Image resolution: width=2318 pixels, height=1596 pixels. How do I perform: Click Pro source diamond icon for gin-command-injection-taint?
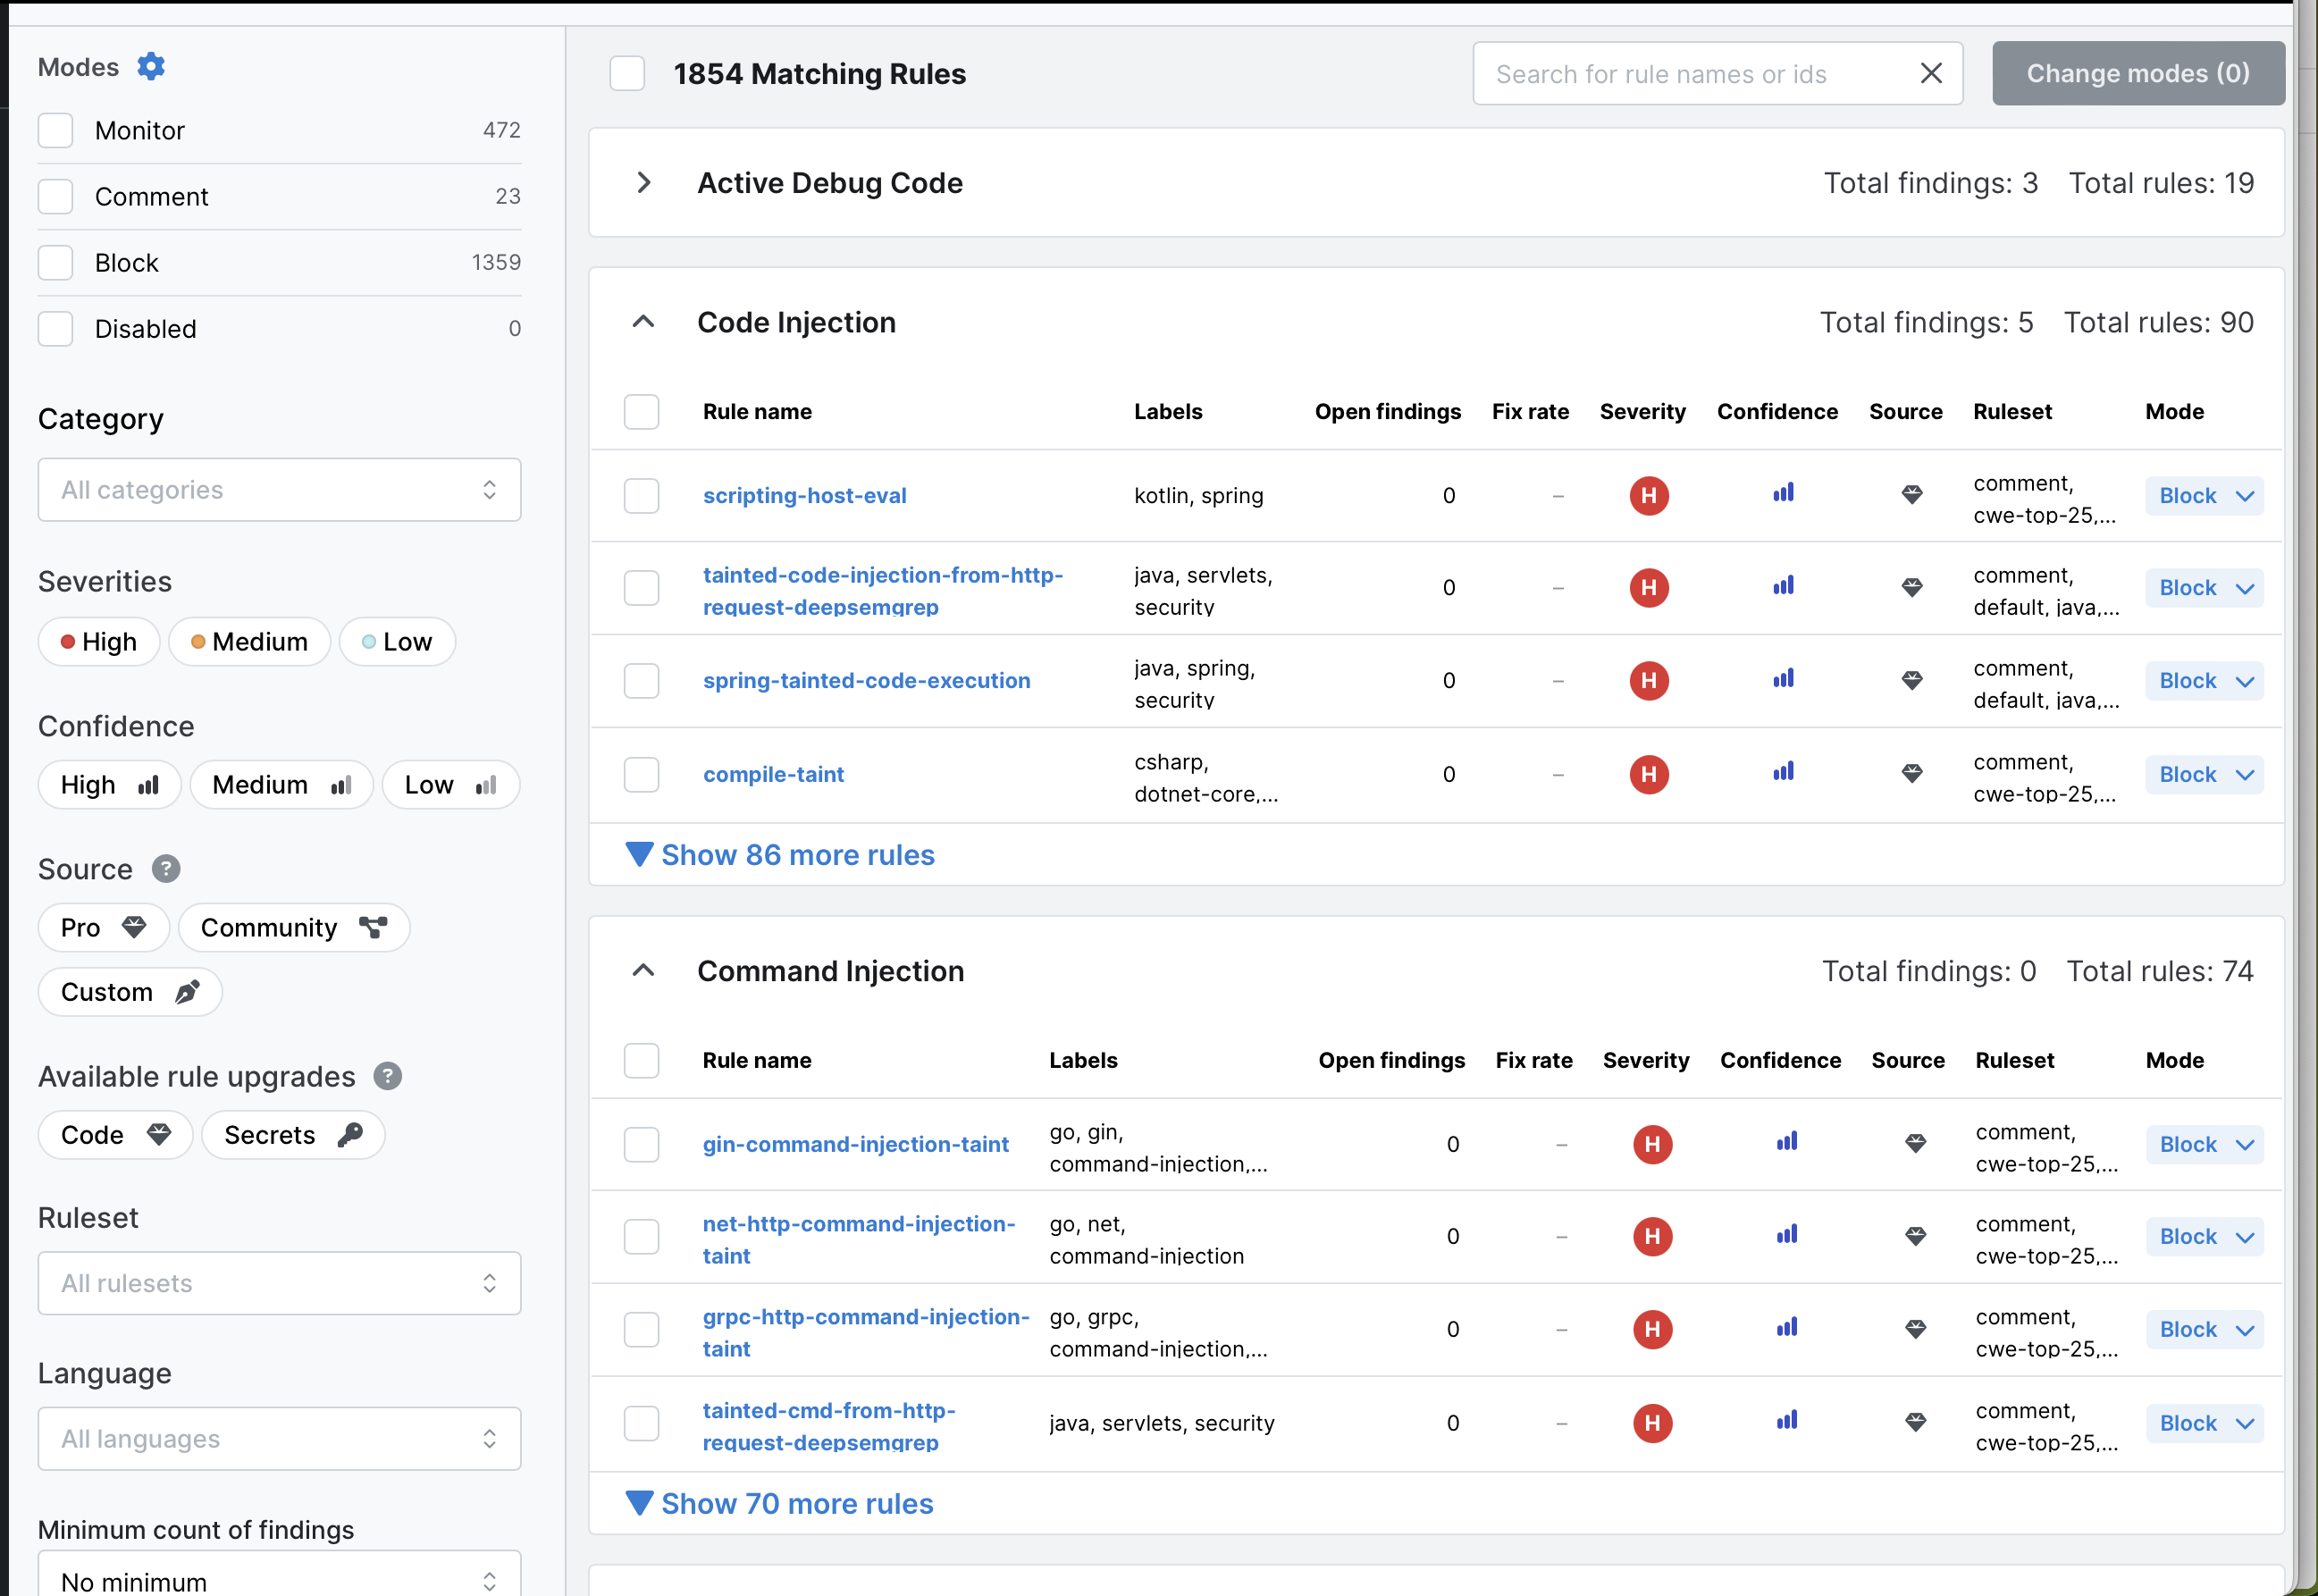pos(1914,1143)
